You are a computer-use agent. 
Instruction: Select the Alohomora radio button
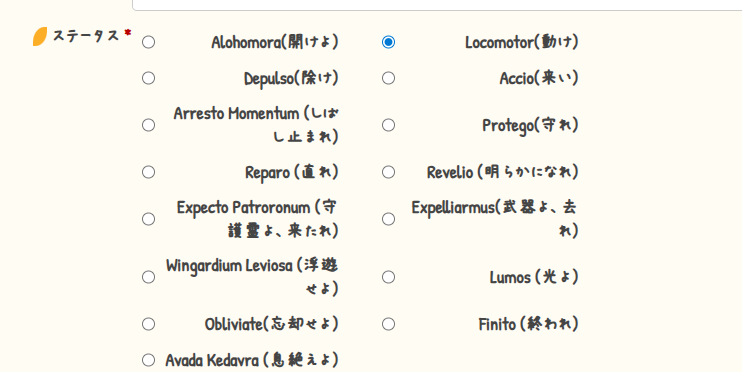point(149,42)
